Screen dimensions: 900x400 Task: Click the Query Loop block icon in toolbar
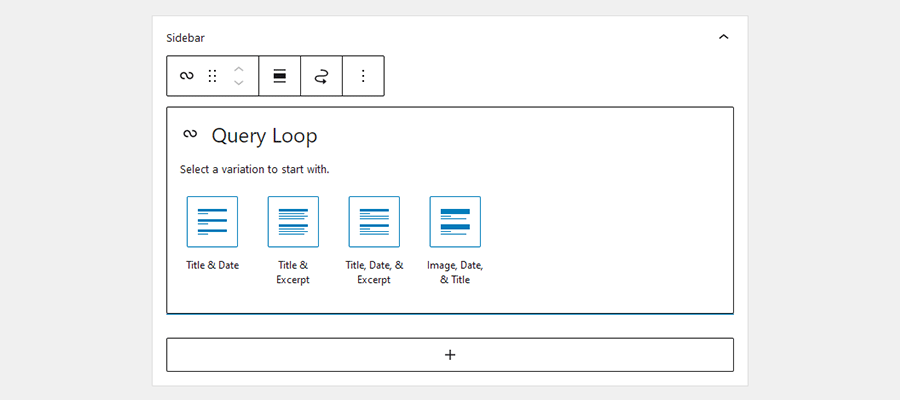click(x=186, y=76)
